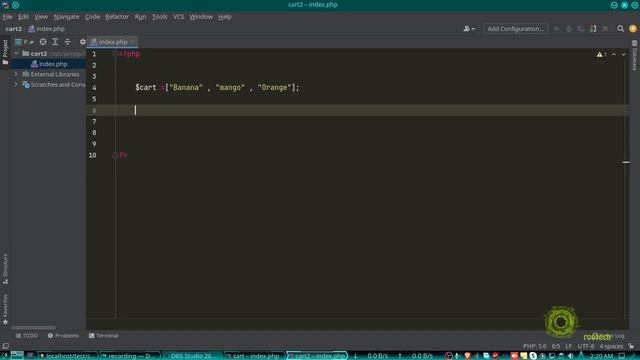Click the Project panel horizontal scrollbar
Viewport: 640px width, 360px height.
[33, 327]
